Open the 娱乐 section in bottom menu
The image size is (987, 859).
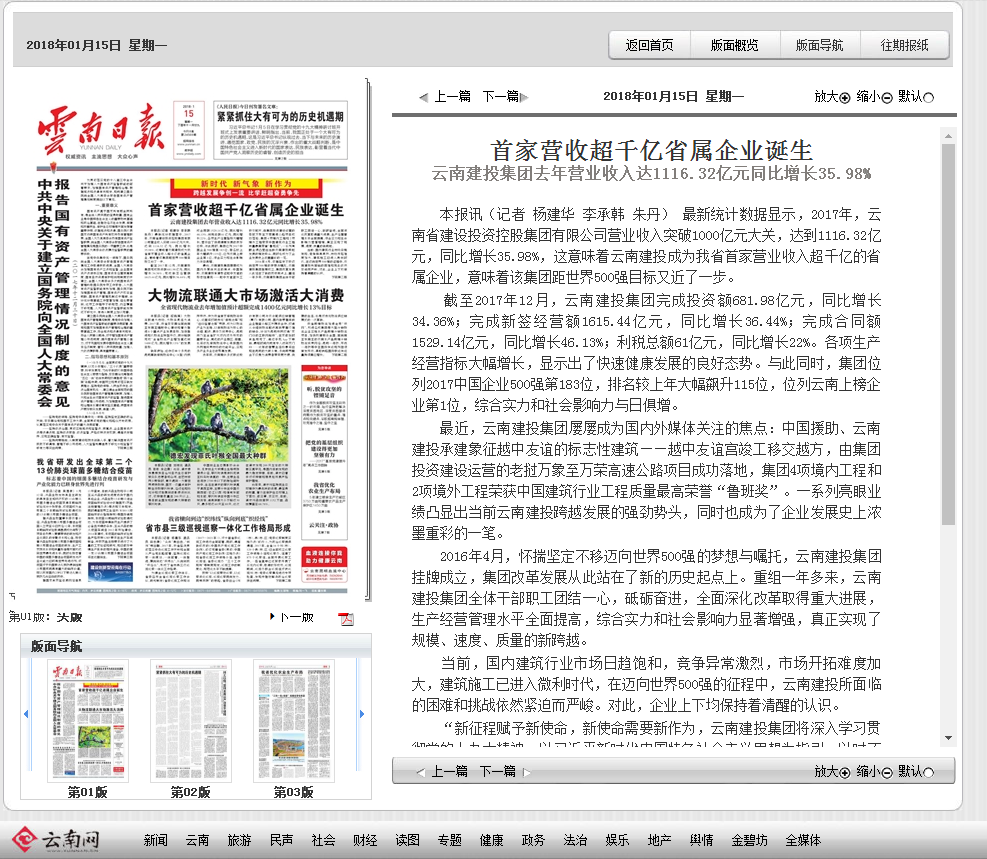[x=617, y=841]
